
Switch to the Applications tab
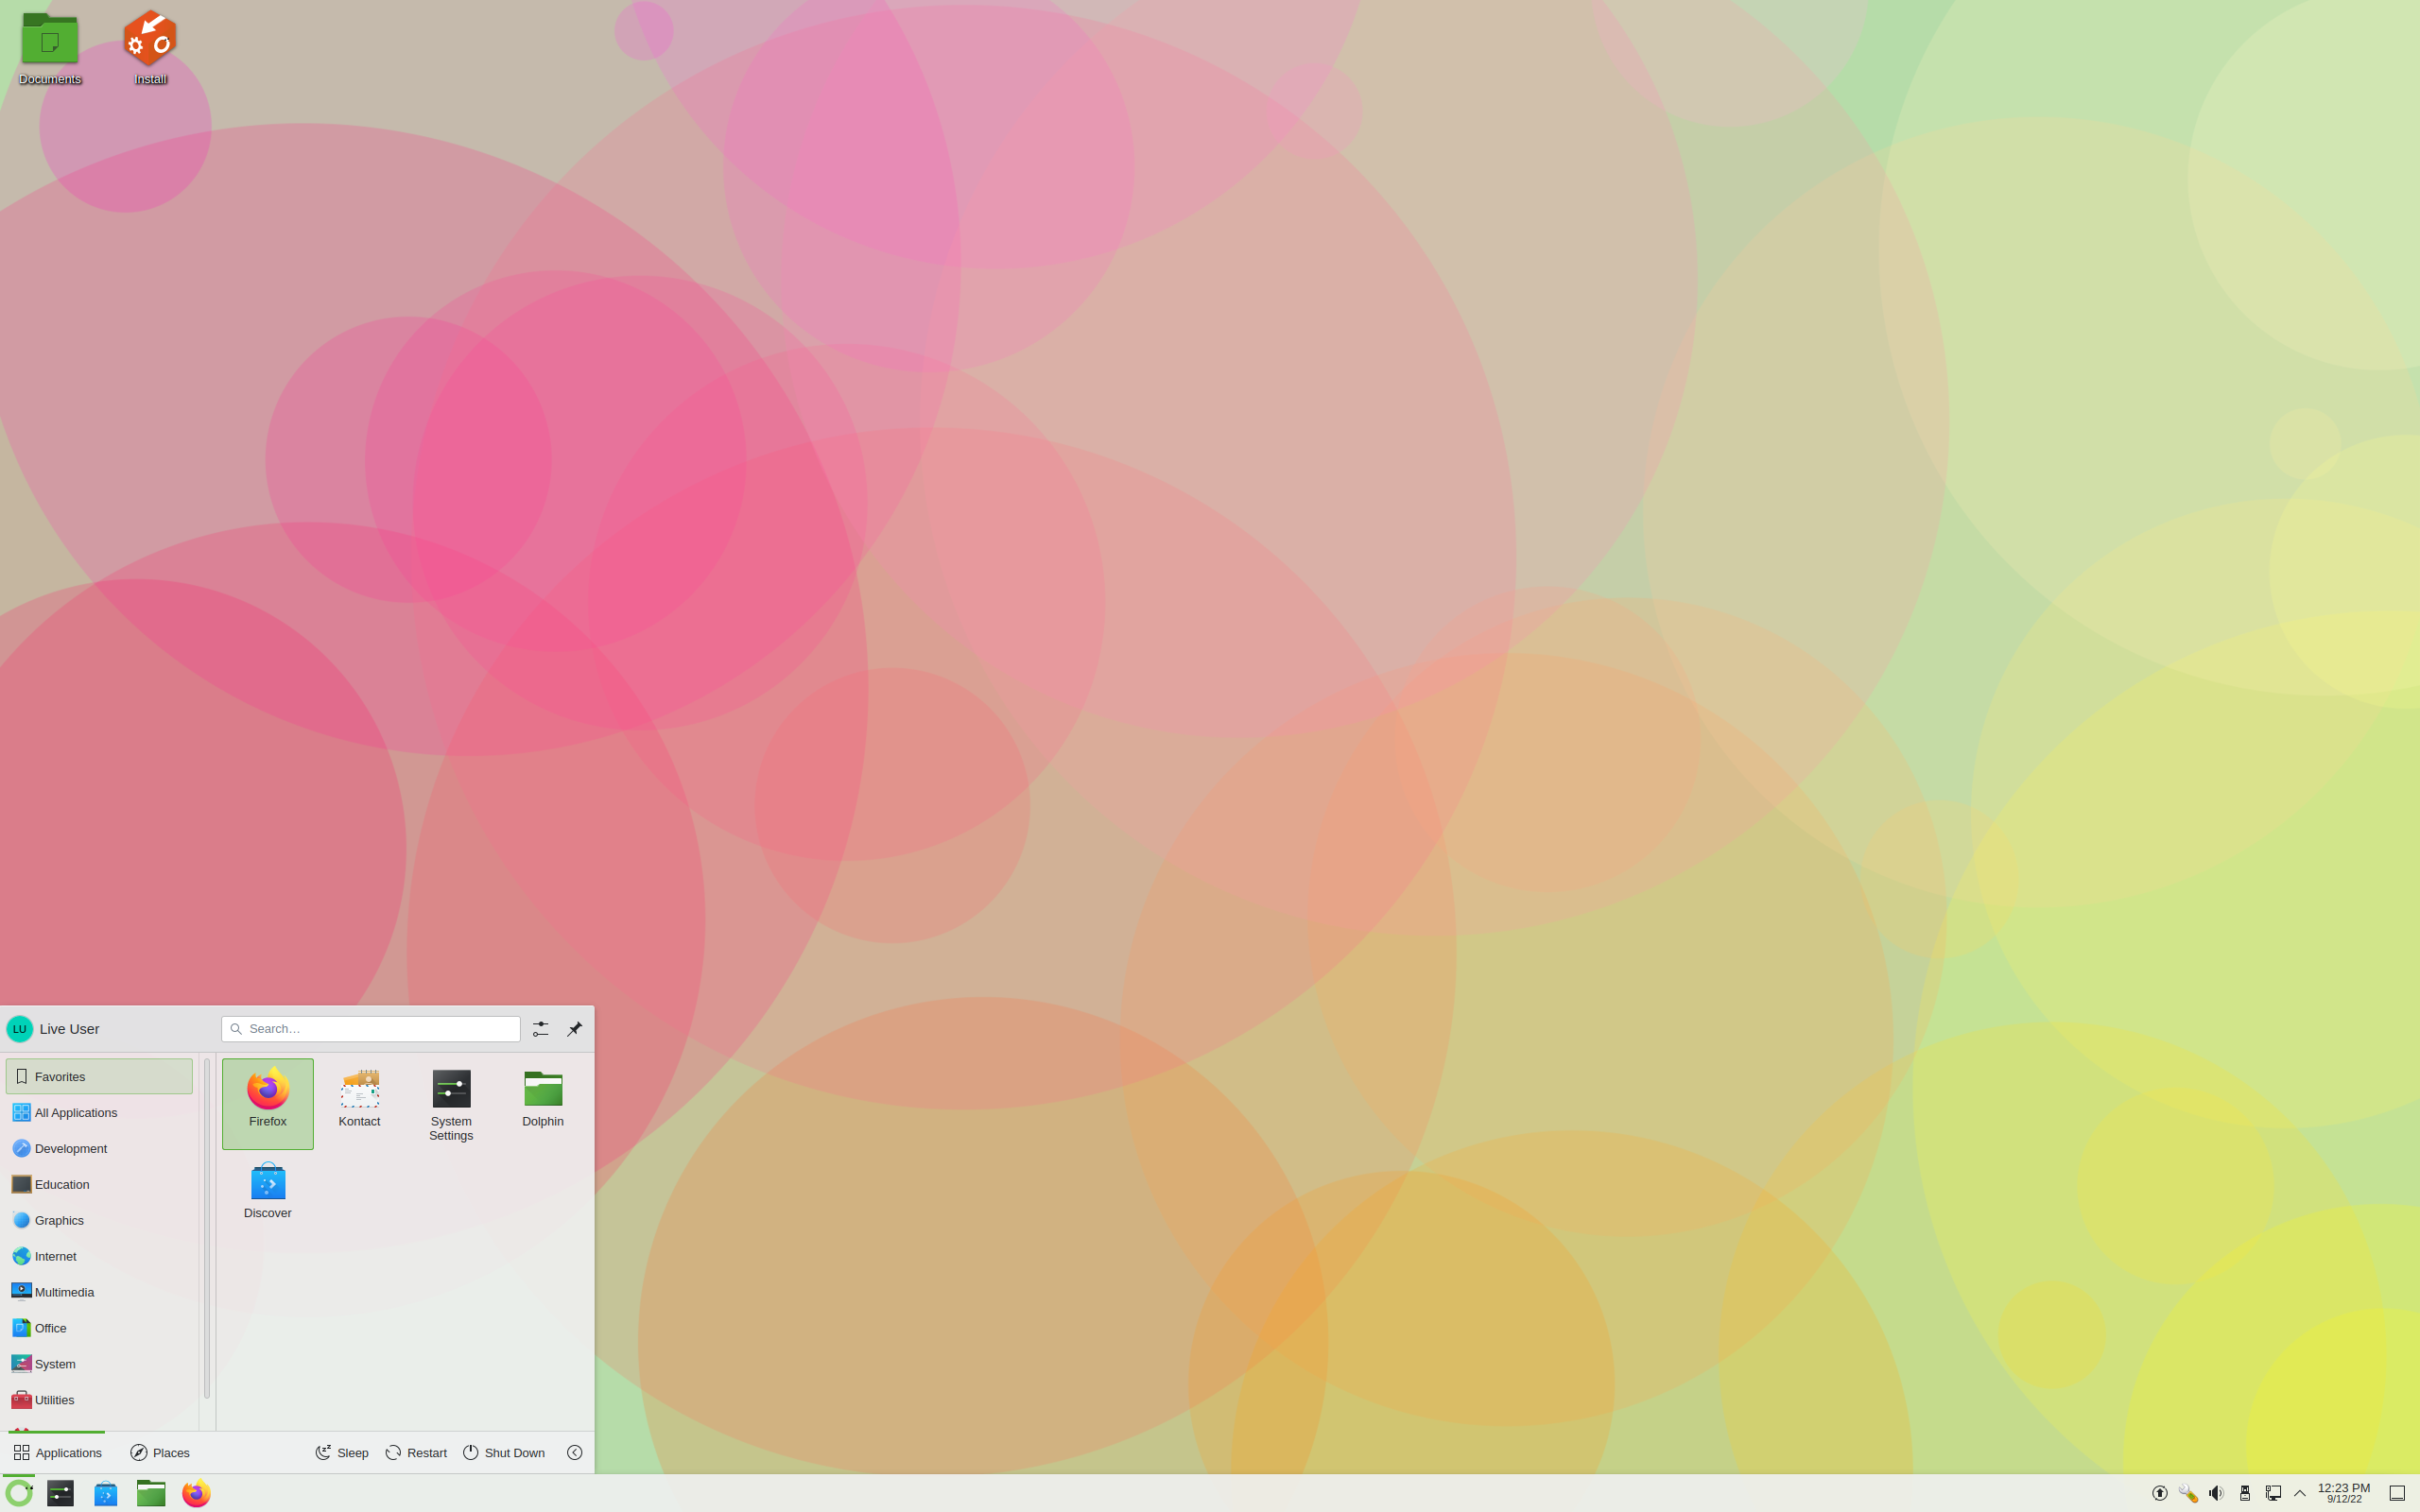click(x=57, y=1453)
